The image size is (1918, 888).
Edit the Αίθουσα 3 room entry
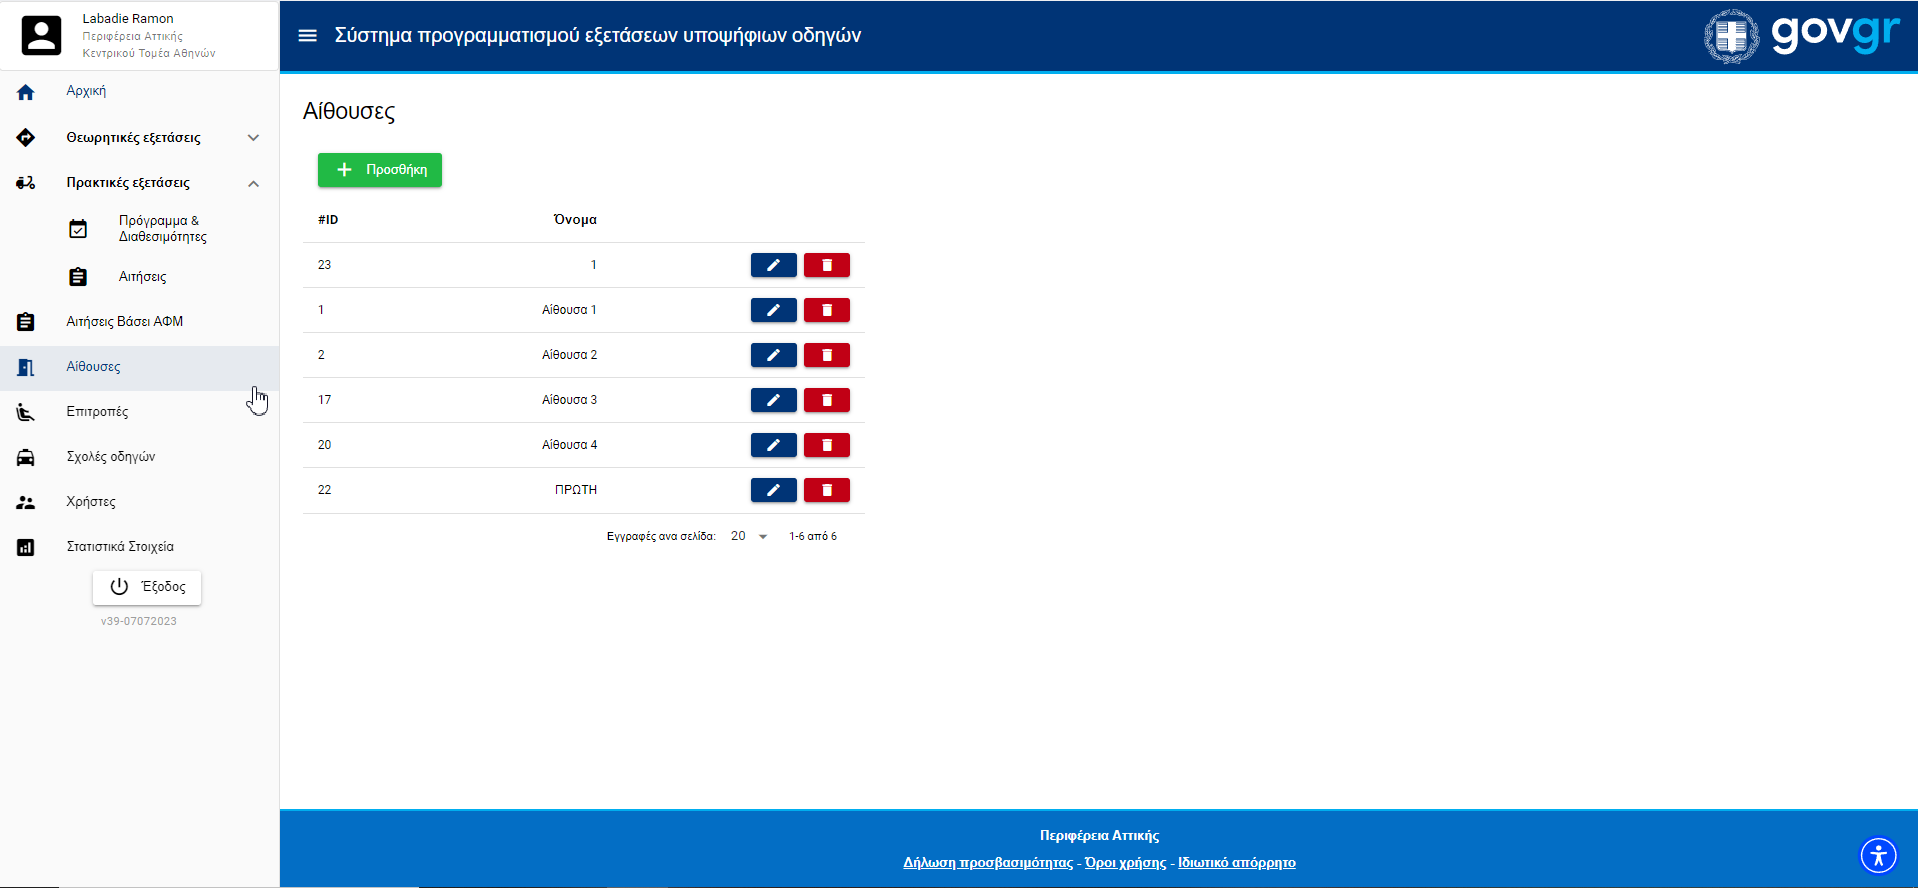[773, 400]
